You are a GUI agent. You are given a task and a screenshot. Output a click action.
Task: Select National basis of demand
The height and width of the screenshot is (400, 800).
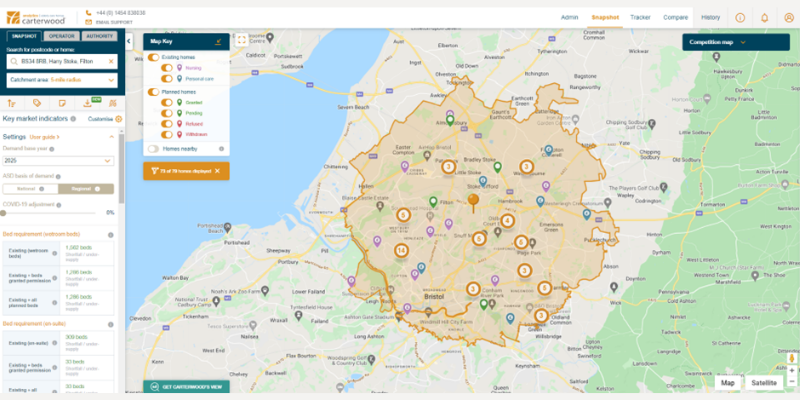pyautogui.click(x=30, y=189)
